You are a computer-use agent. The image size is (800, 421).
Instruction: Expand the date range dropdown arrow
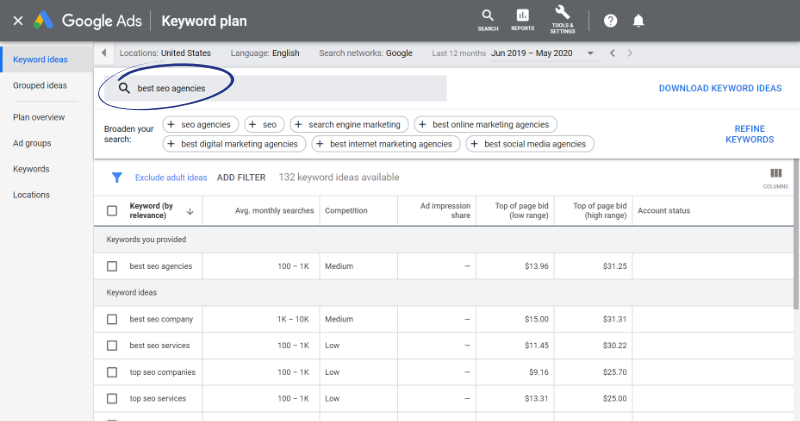[591, 53]
